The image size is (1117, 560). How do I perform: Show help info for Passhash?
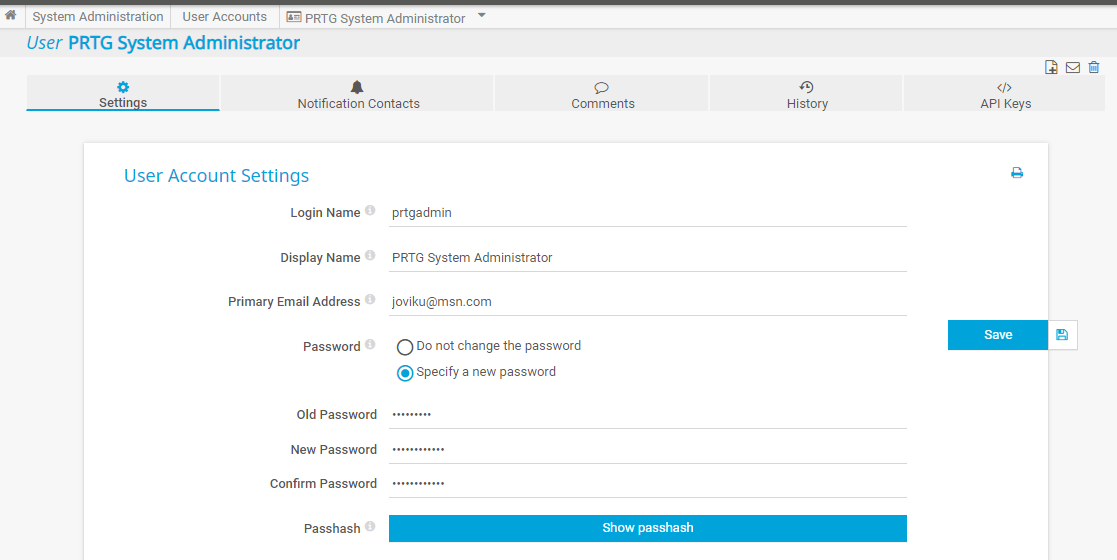[x=370, y=526]
